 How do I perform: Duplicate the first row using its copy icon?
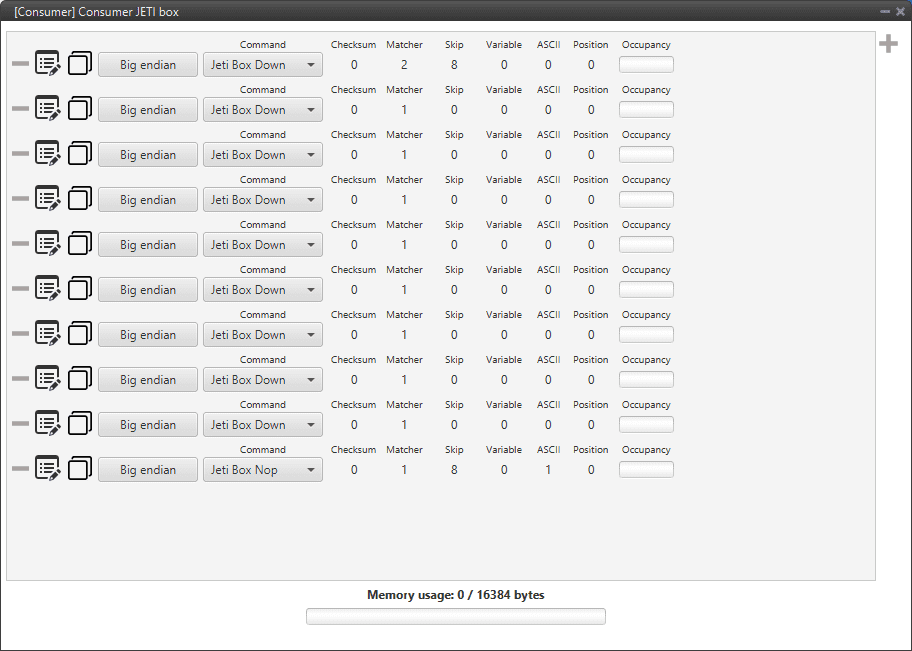click(80, 64)
